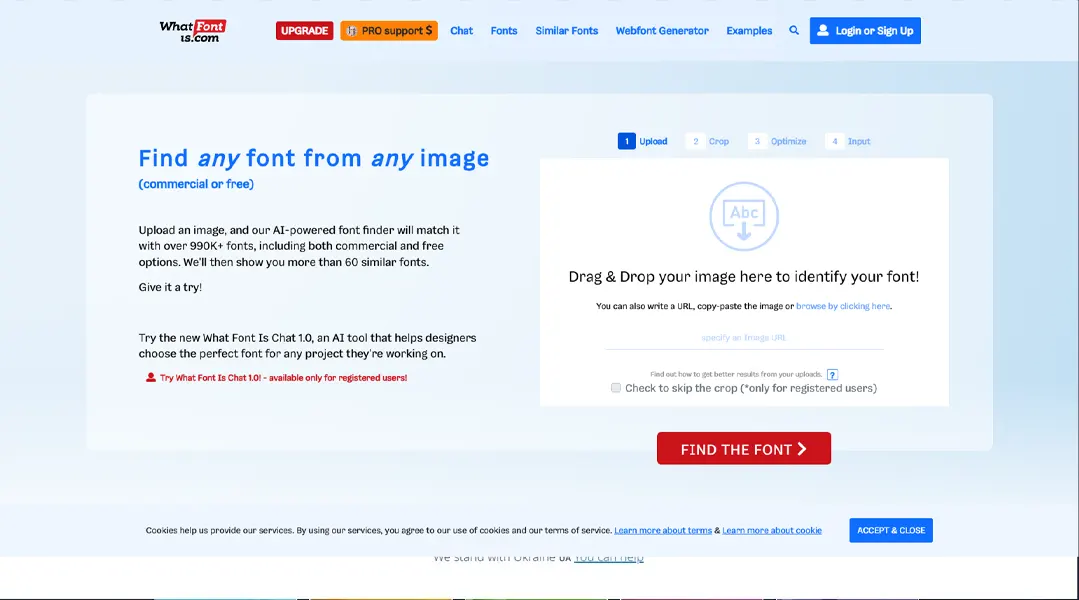Click 'Give it a try!' text
The image size is (1079, 600).
[x=170, y=287]
